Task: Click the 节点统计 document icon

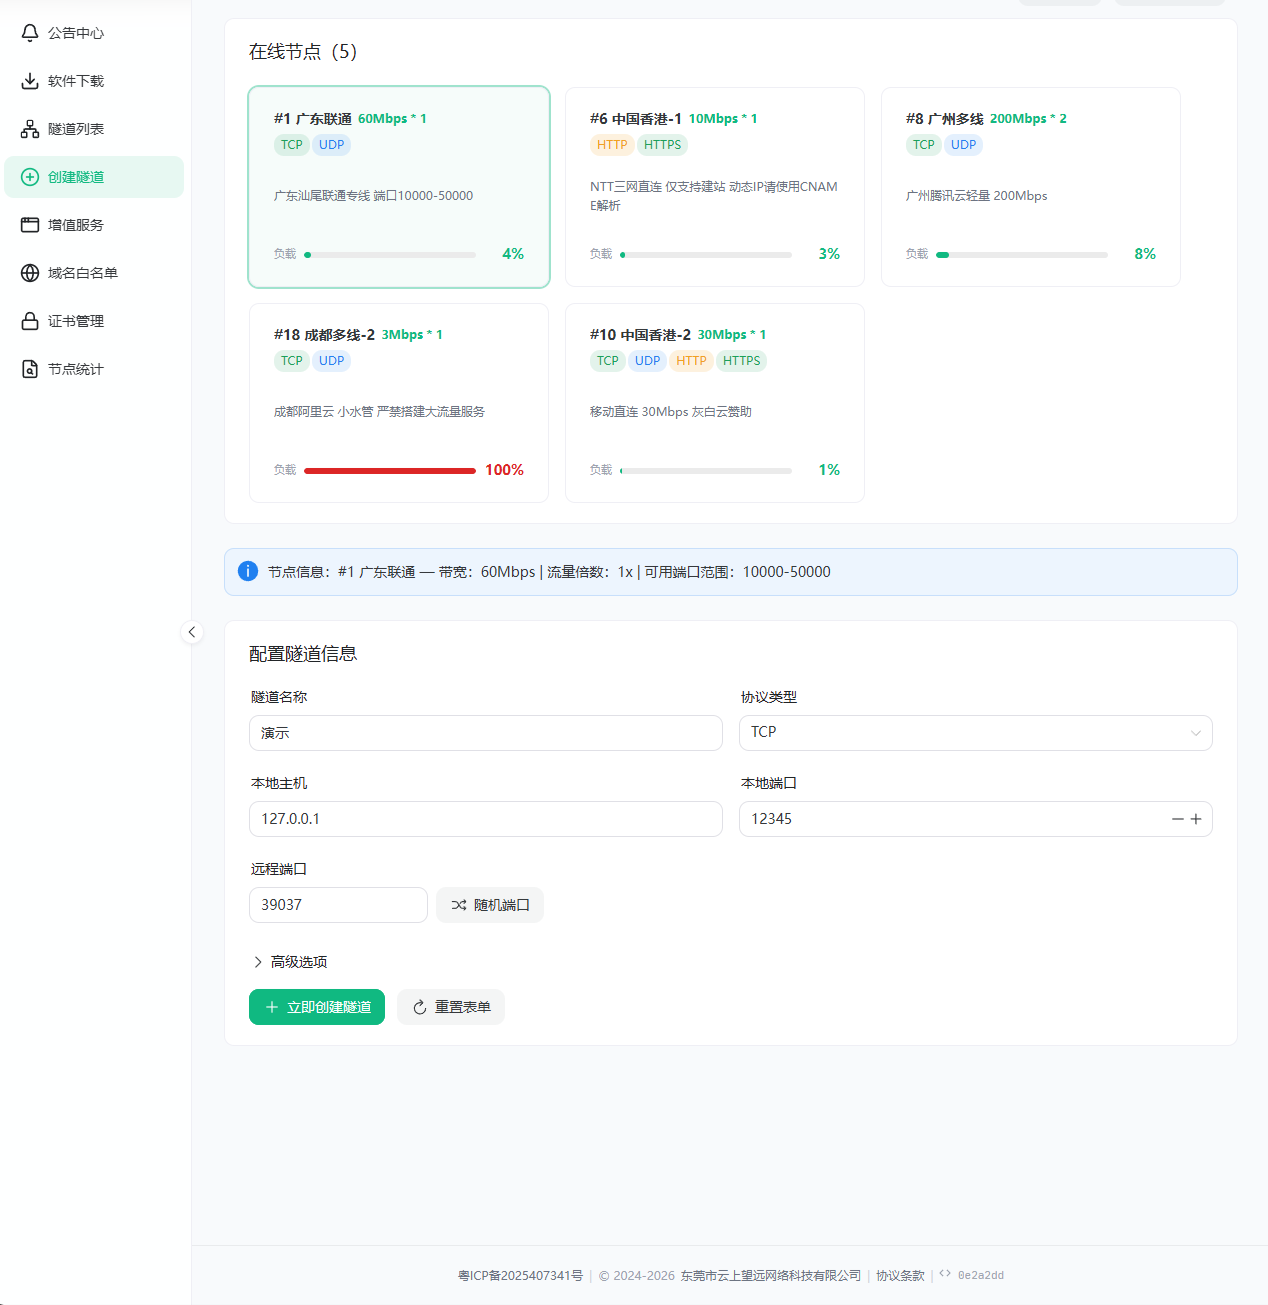Action: pyautogui.click(x=30, y=369)
